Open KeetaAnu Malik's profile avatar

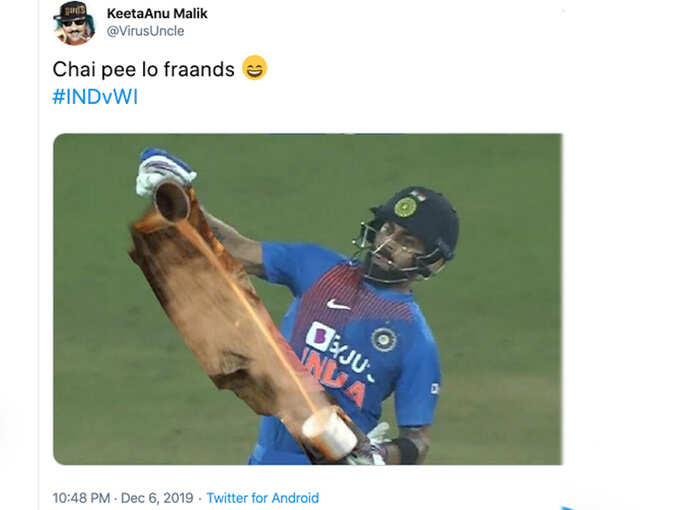click(74, 23)
